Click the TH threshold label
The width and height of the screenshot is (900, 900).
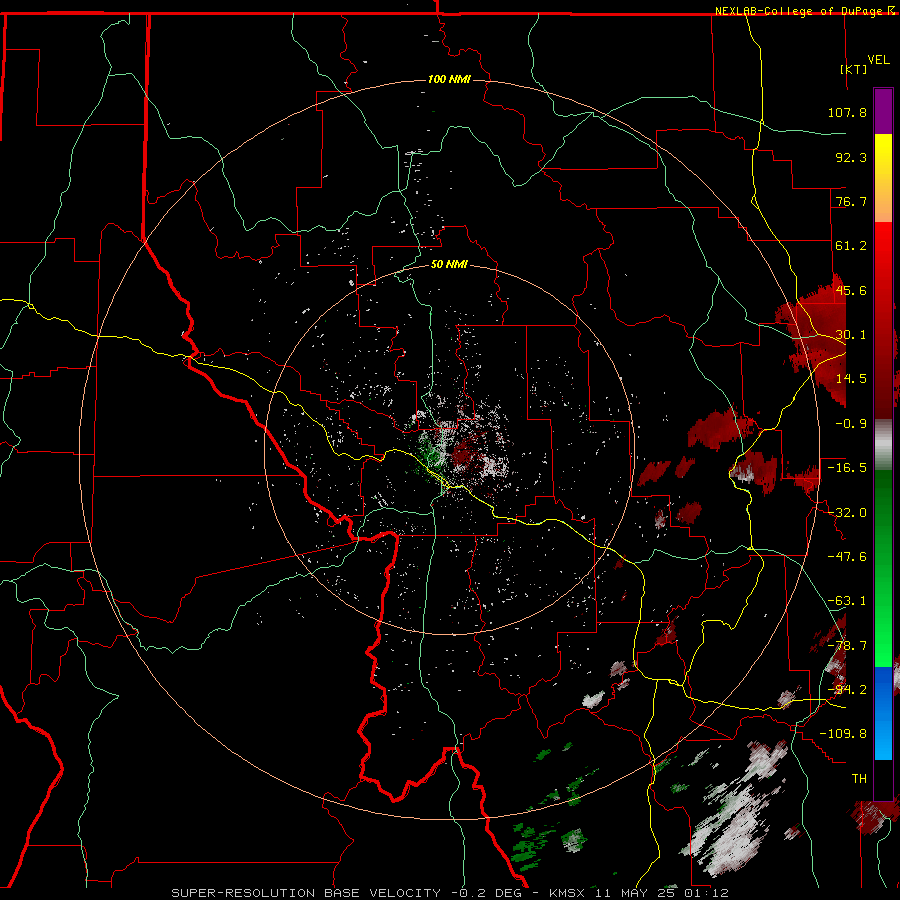coord(859,779)
